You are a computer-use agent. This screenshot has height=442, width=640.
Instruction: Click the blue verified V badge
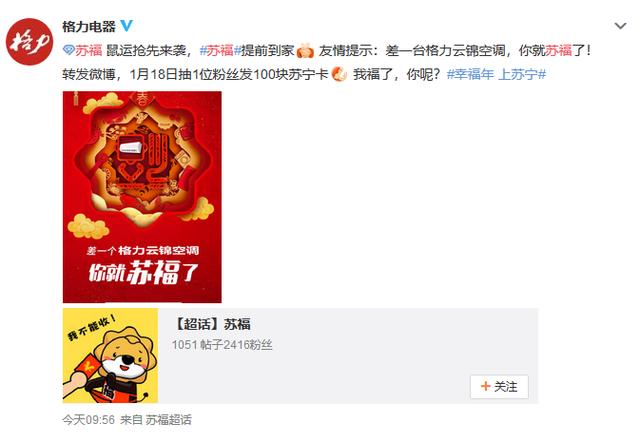[127, 26]
